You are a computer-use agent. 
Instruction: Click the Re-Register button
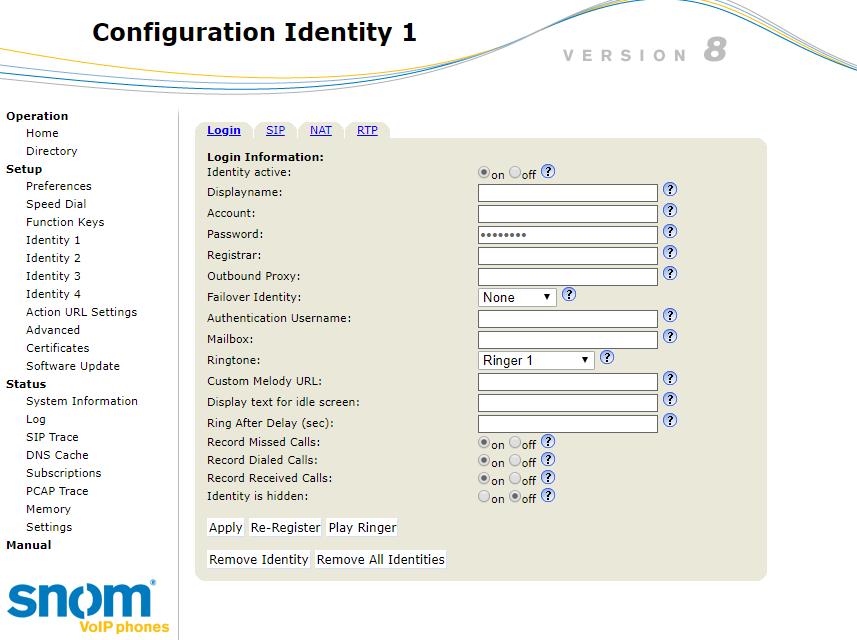pyautogui.click(x=285, y=528)
